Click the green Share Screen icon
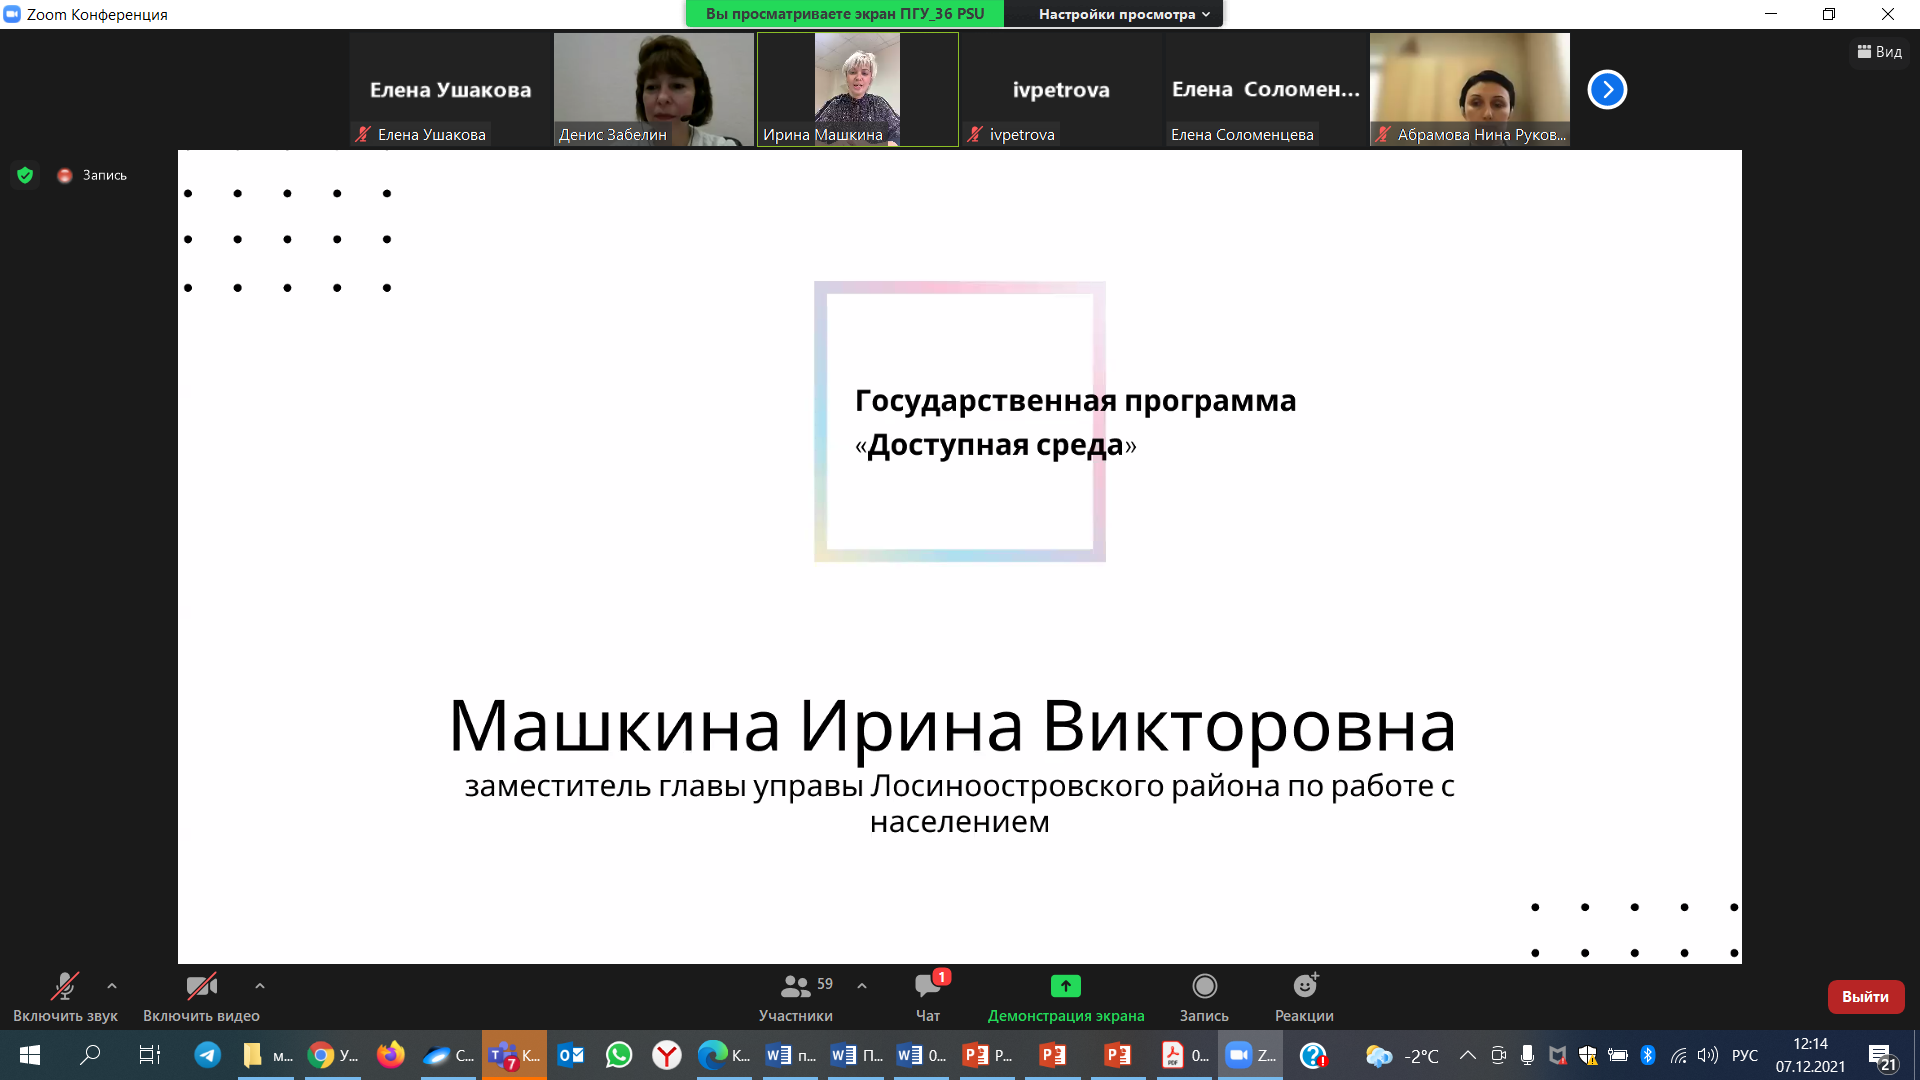Viewport: 1920px width, 1080px height. (1065, 986)
